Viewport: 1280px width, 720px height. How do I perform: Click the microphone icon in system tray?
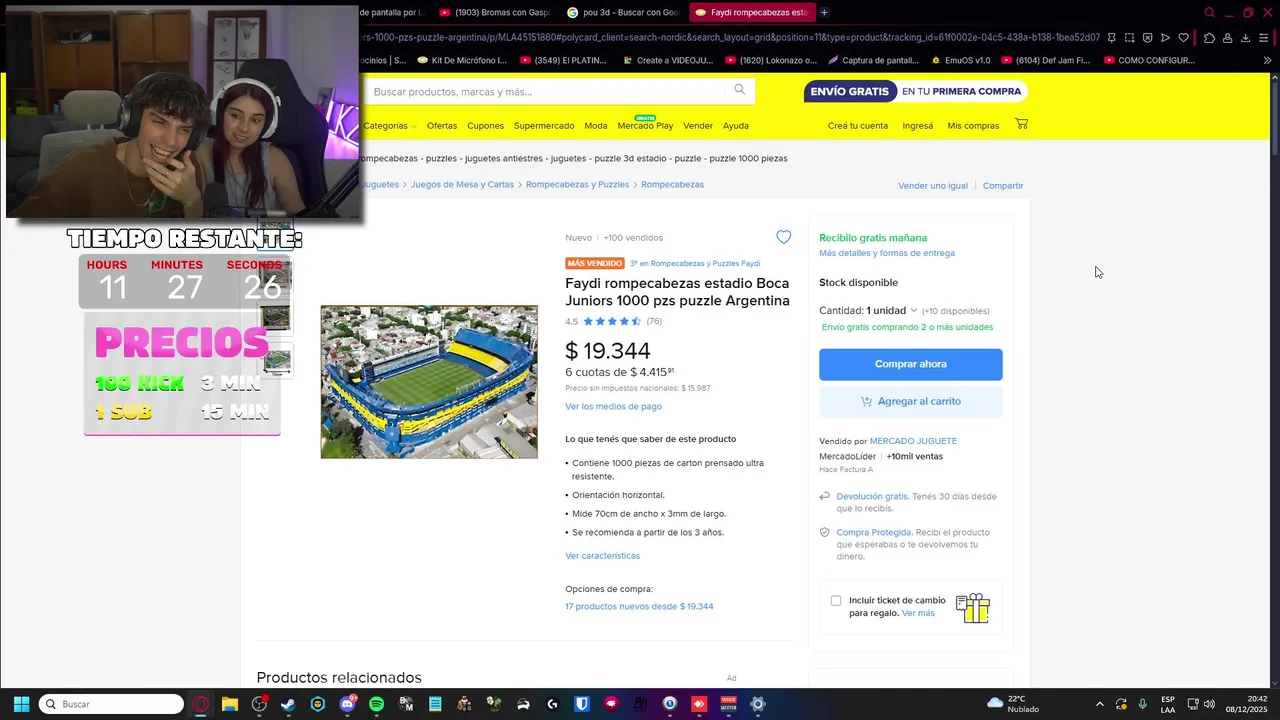[x=1142, y=704]
